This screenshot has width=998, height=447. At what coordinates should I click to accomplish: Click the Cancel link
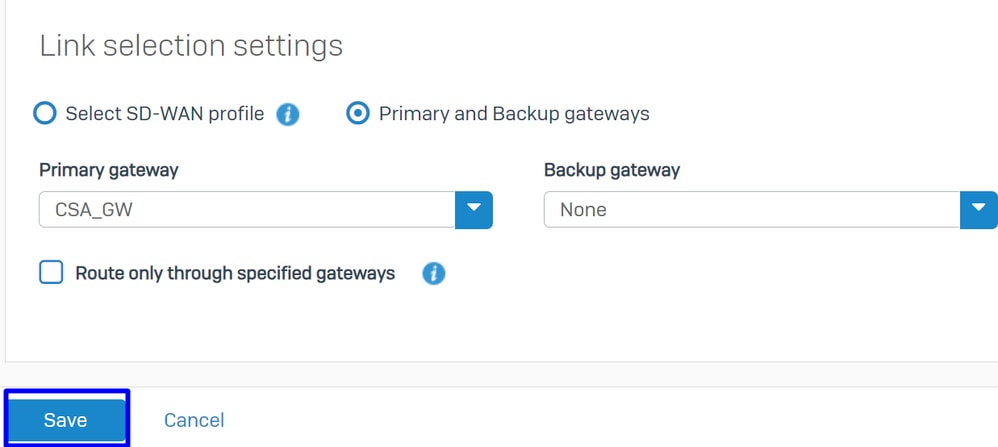pyautogui.click(x=194, y=420)
